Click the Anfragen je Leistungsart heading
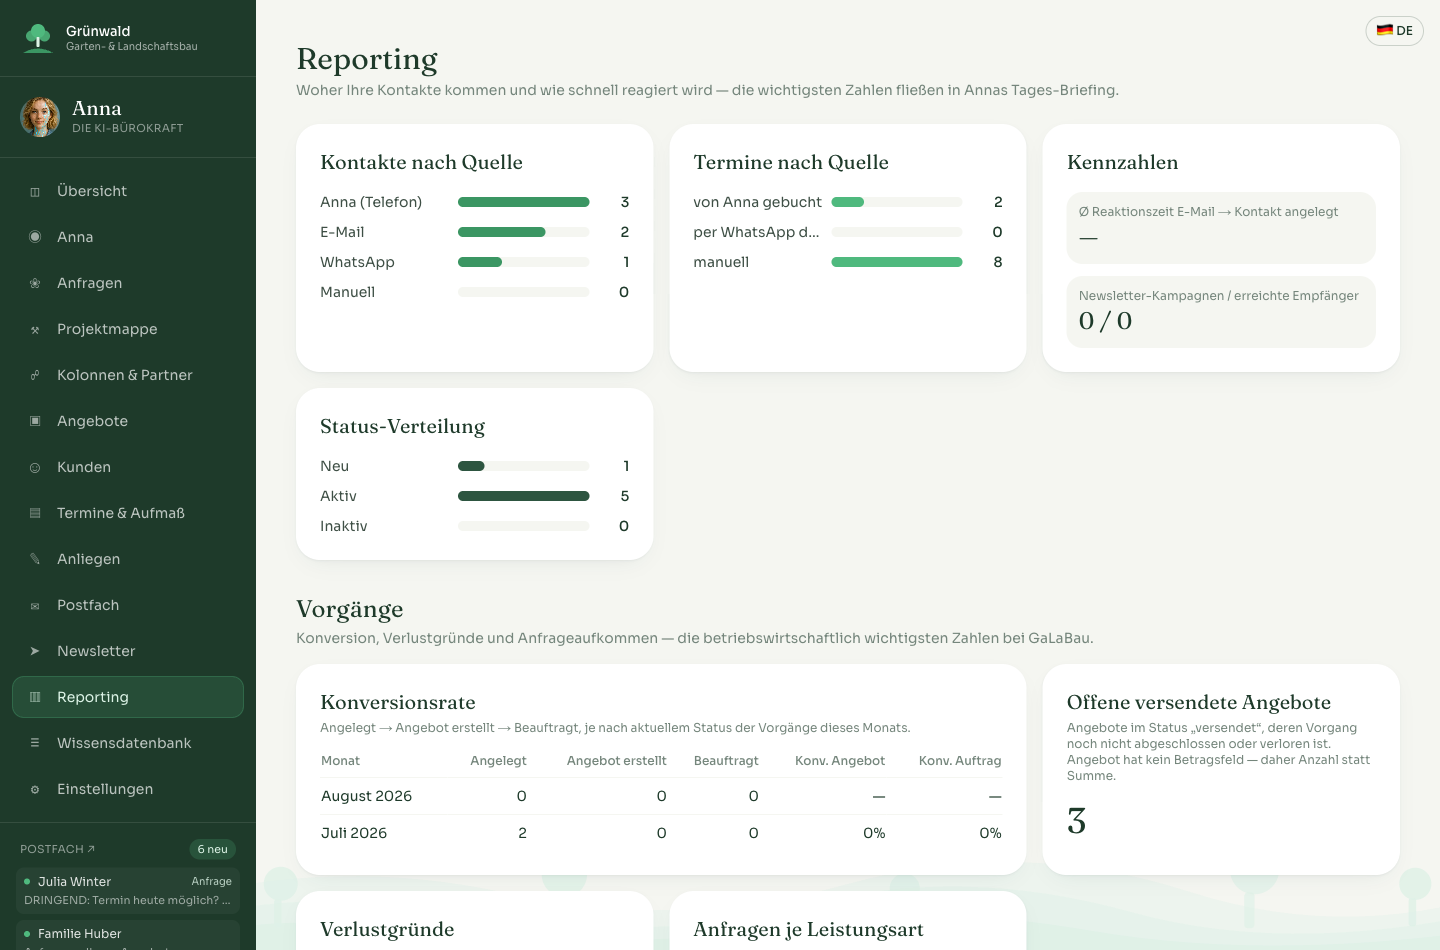Screen dimensions: 1440x950 click(808, 930)
